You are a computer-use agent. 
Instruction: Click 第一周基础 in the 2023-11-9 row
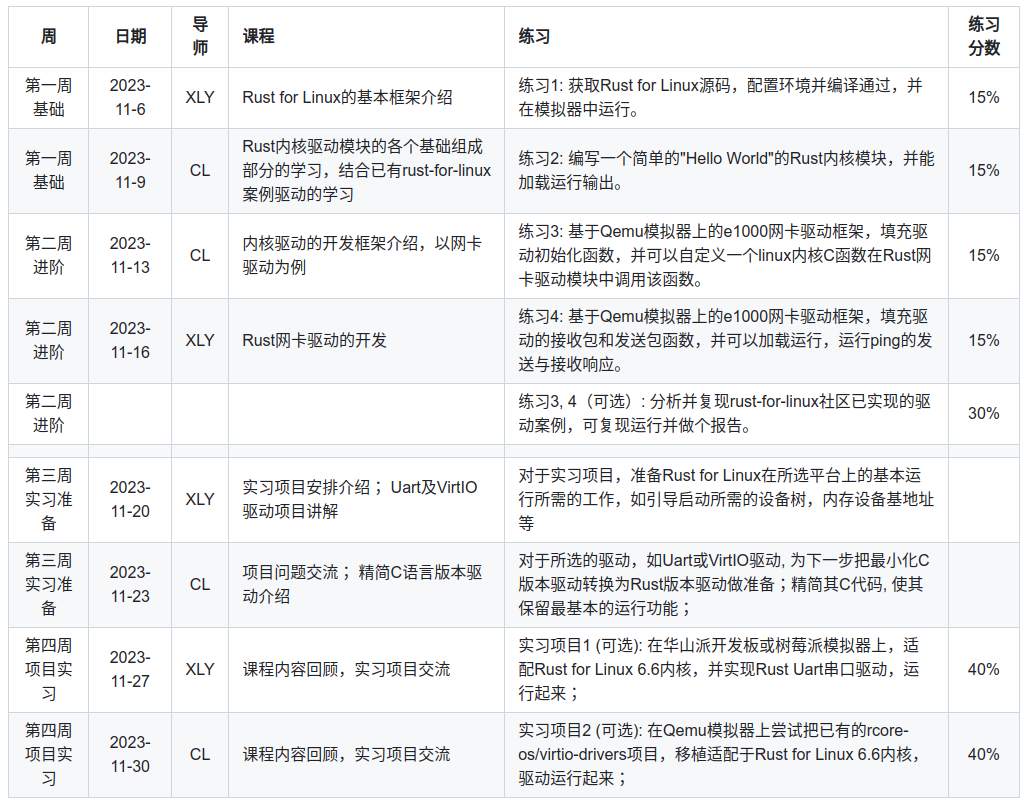coord(49,171)
